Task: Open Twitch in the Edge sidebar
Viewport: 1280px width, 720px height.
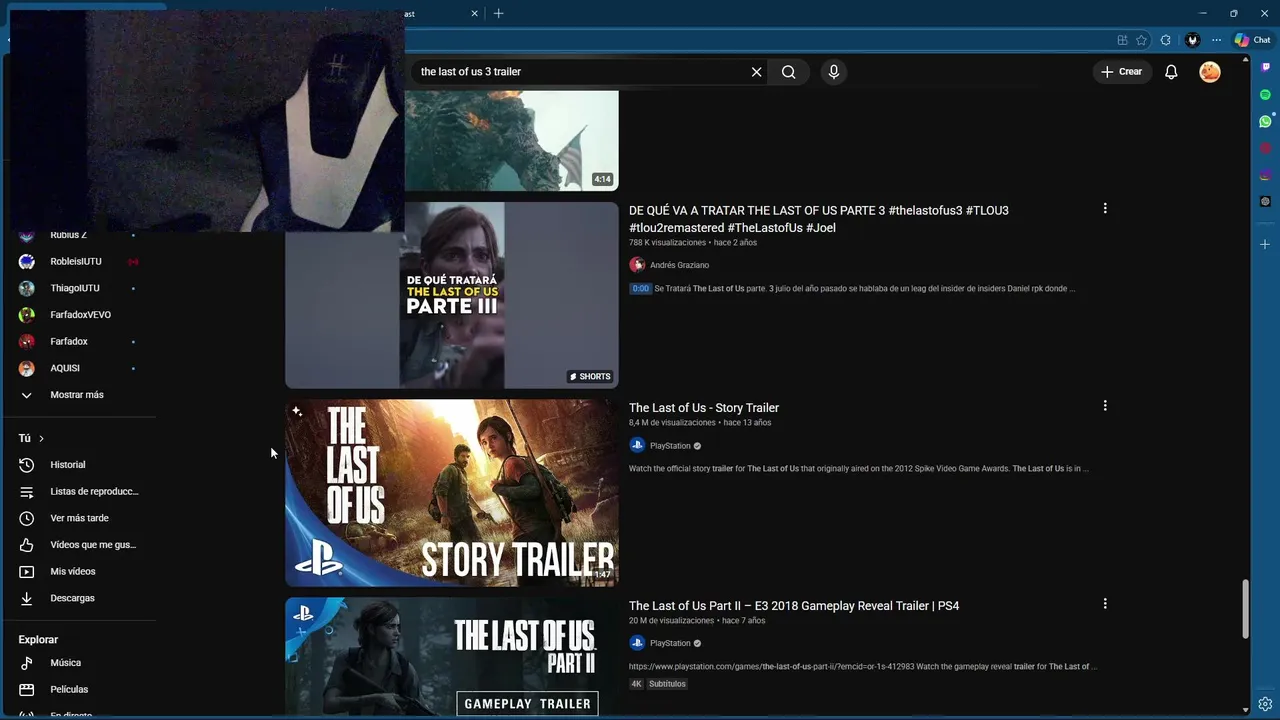Action: 1265,67
